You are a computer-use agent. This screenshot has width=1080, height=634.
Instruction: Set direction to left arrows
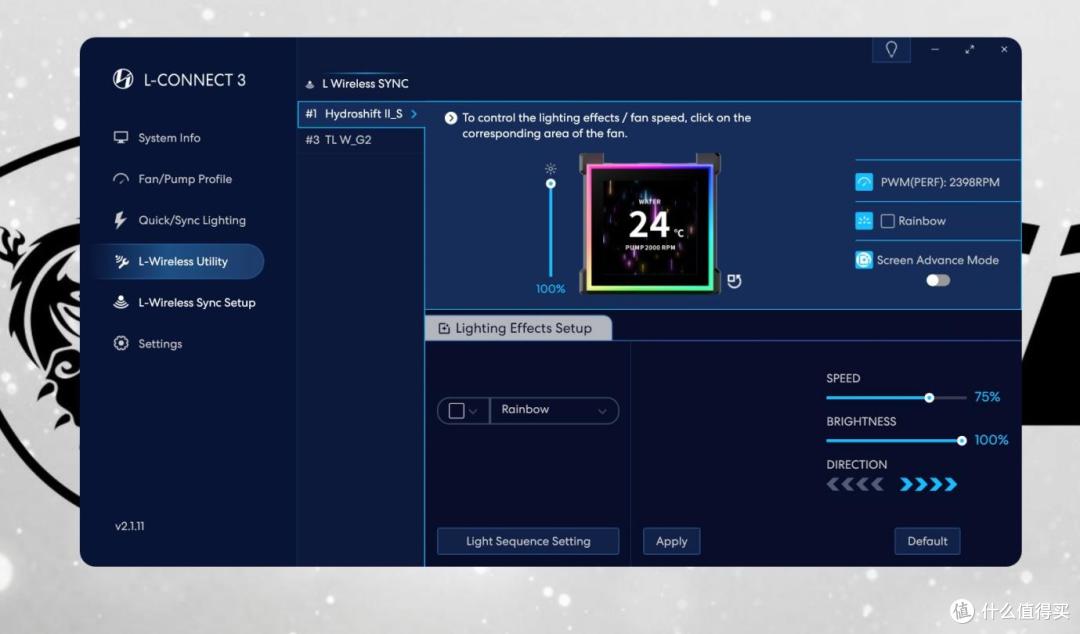(x=855, y=484)
